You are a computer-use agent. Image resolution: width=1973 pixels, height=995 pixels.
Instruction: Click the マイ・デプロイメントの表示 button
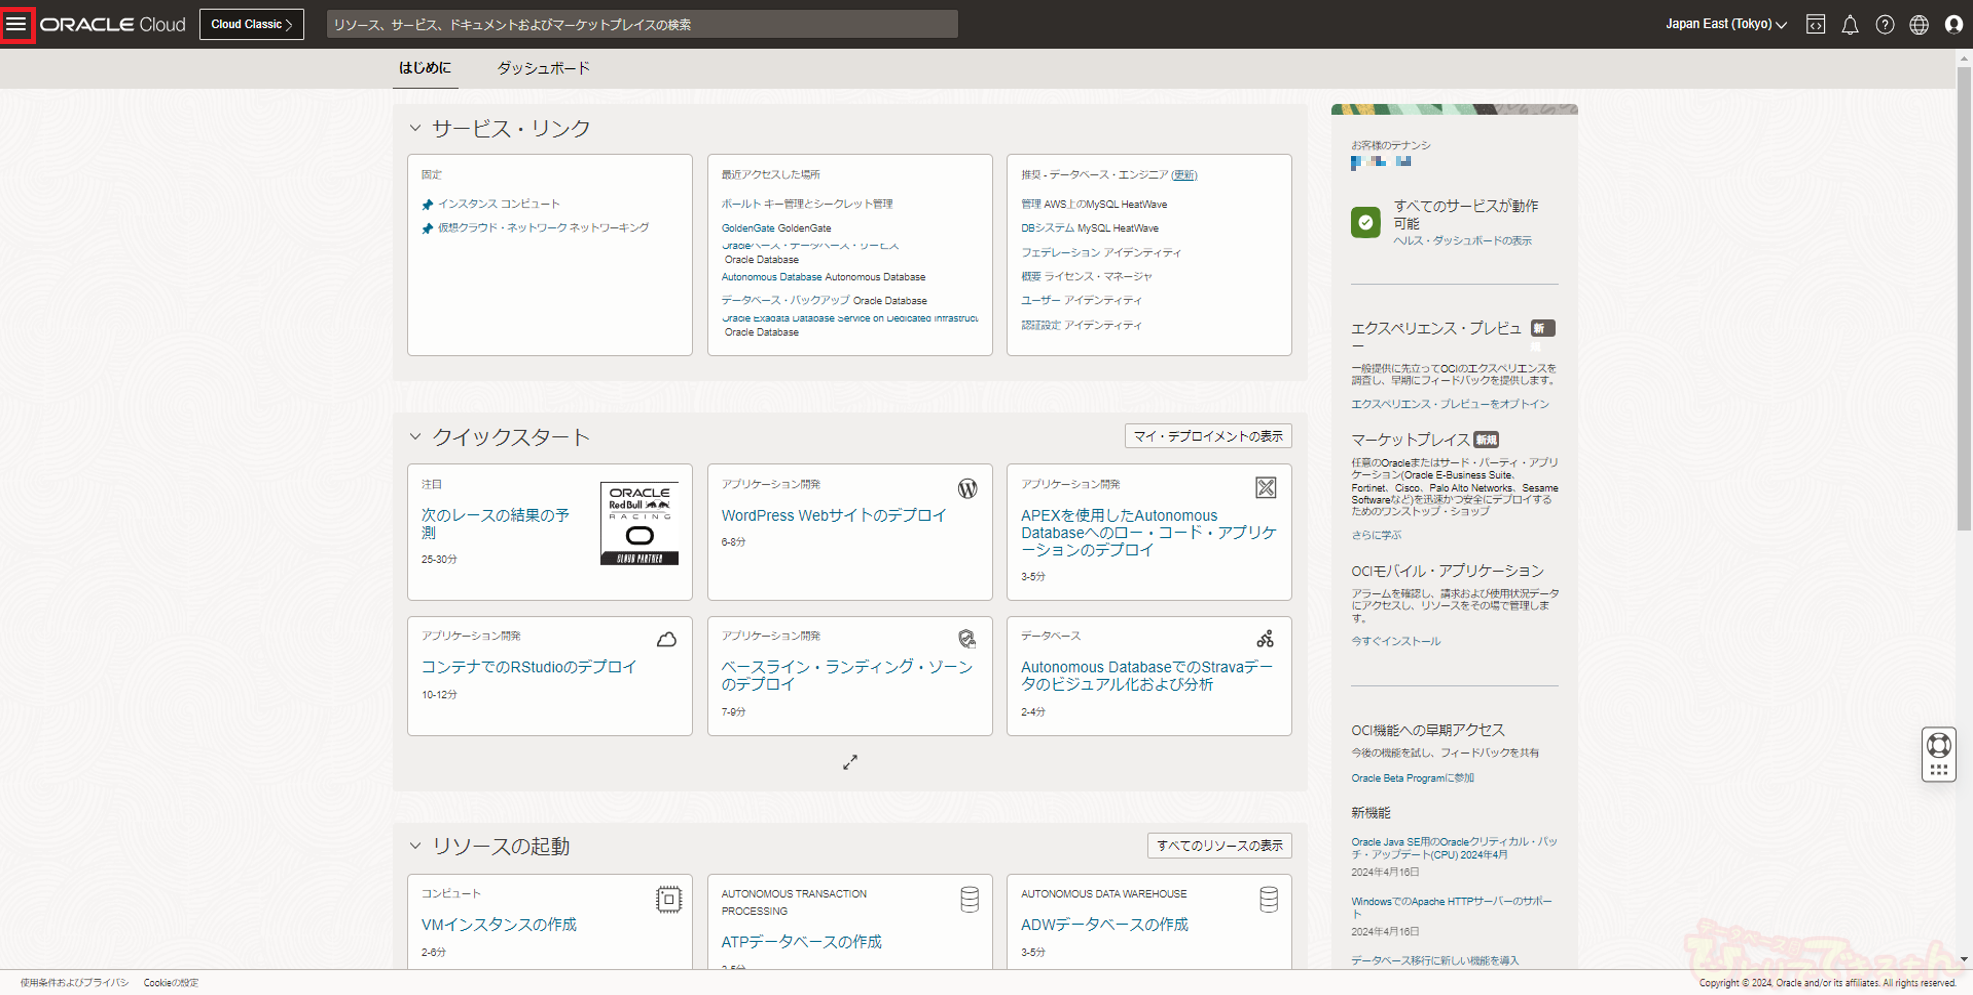(1207, 436)
